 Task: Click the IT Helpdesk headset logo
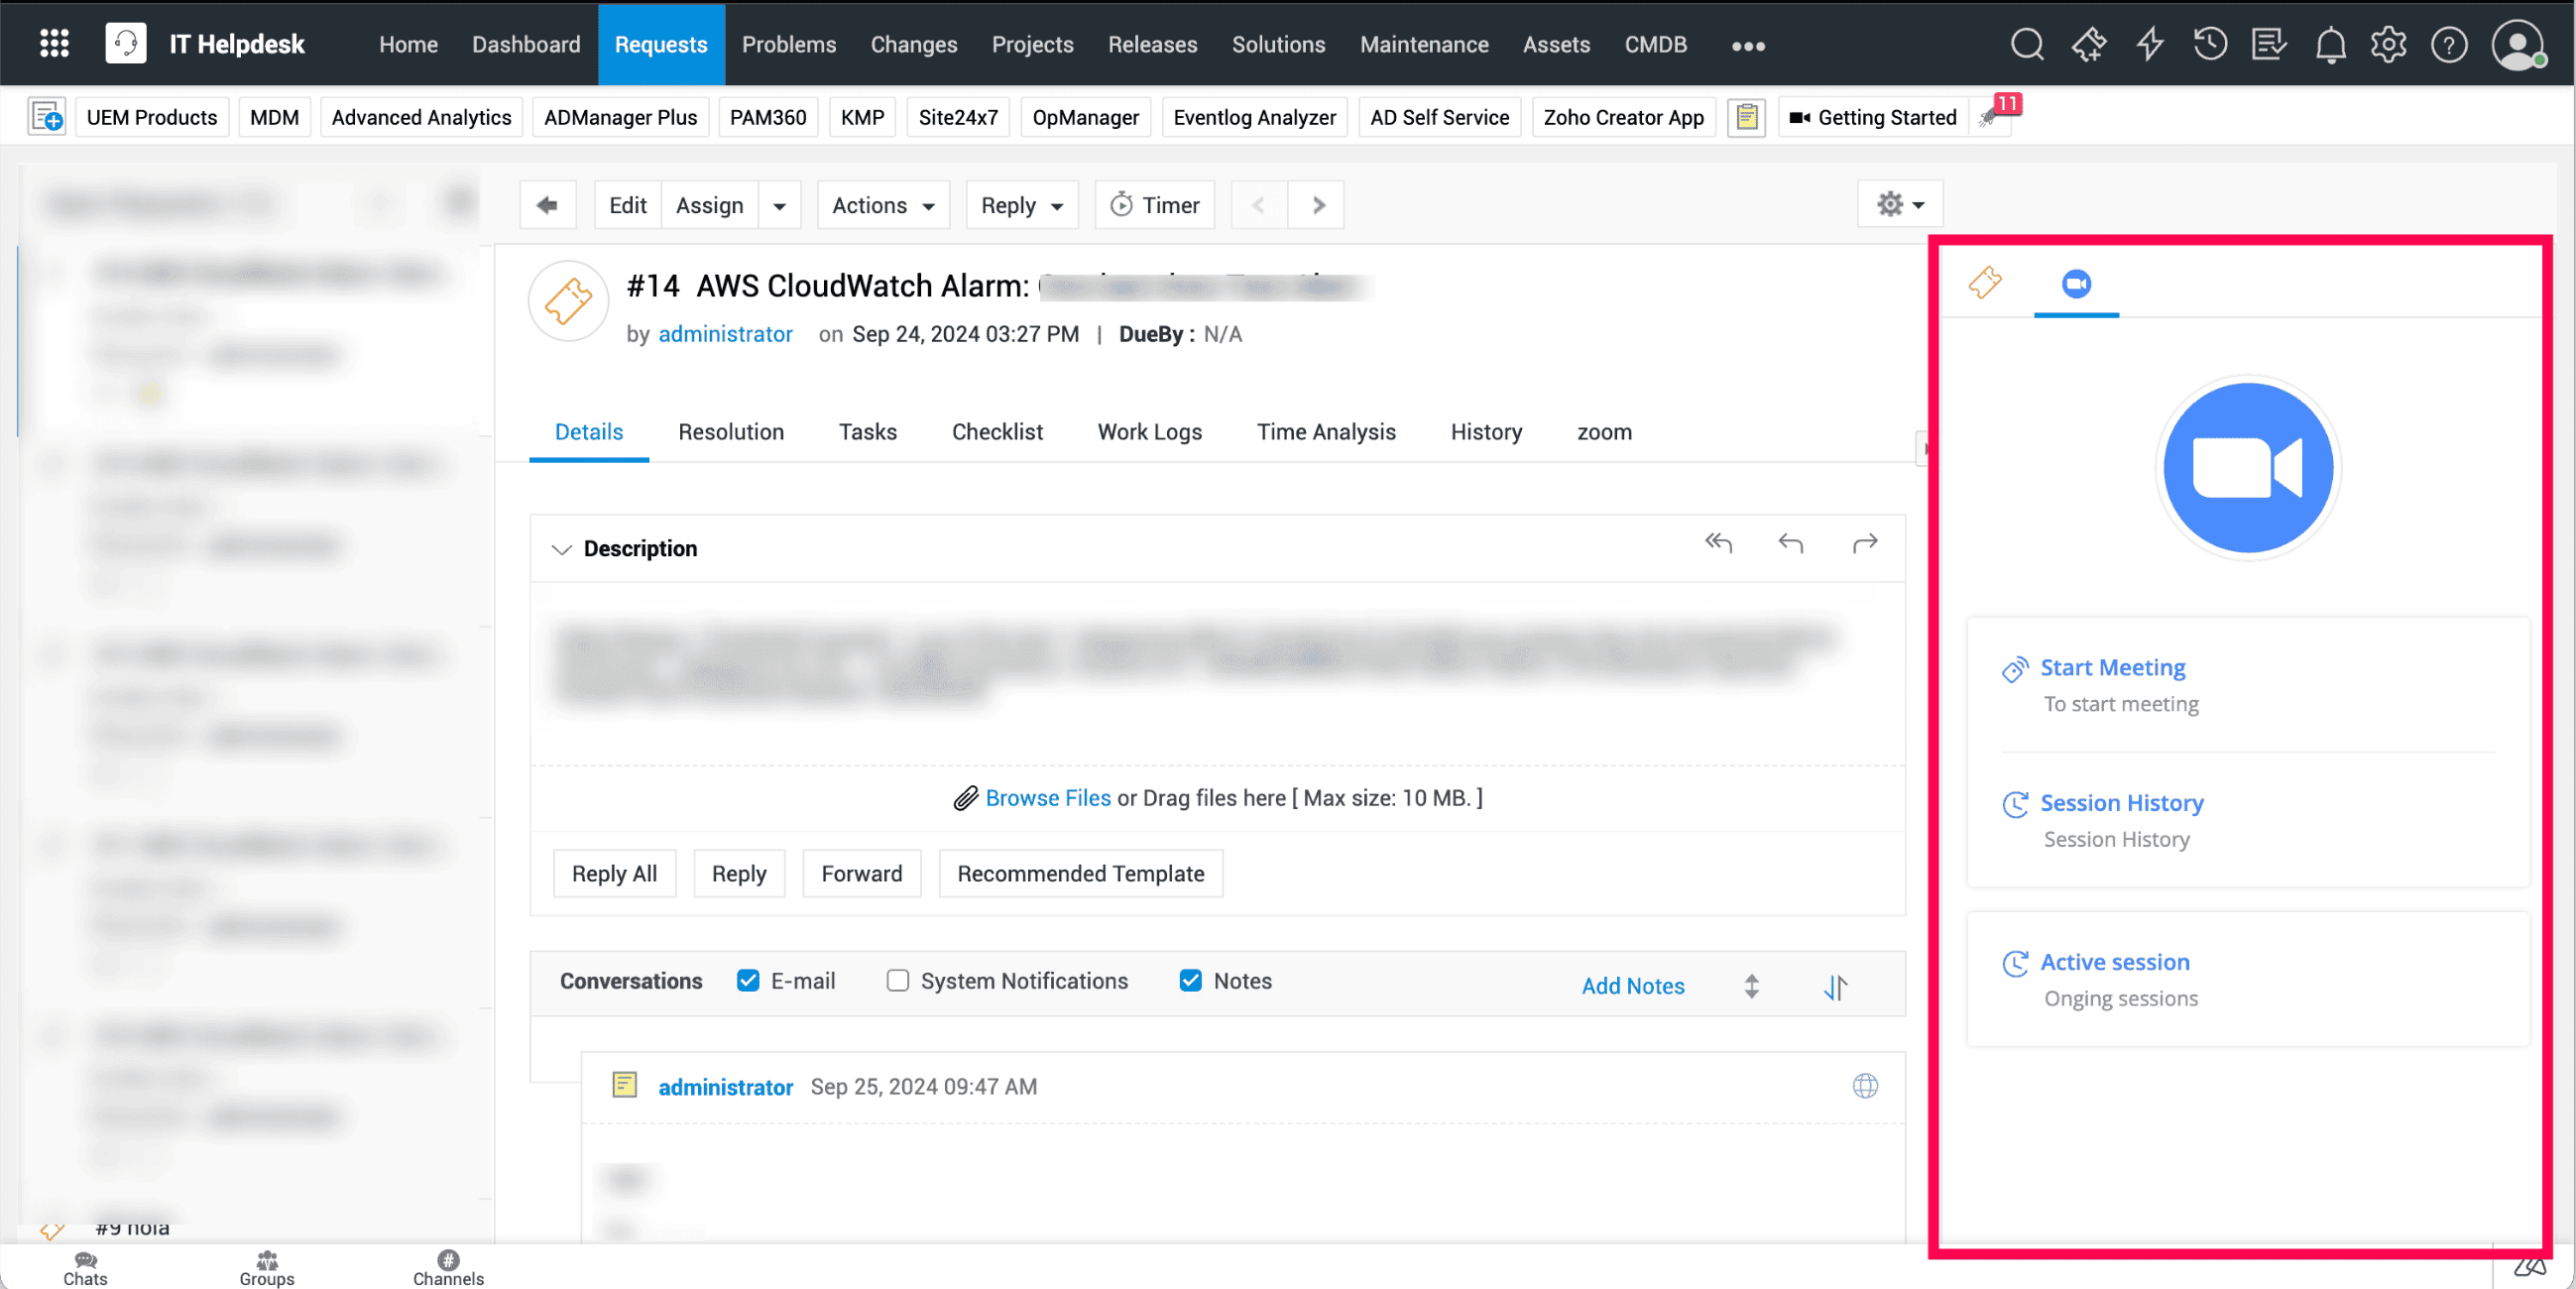pos(126,44)
